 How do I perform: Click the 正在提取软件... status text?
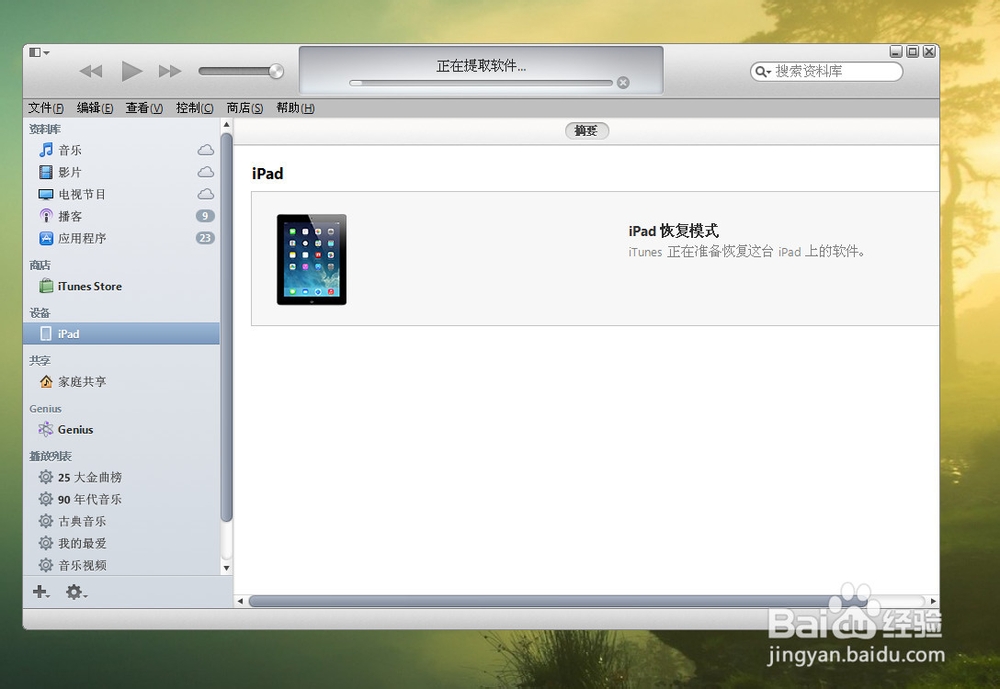(481, 66)
